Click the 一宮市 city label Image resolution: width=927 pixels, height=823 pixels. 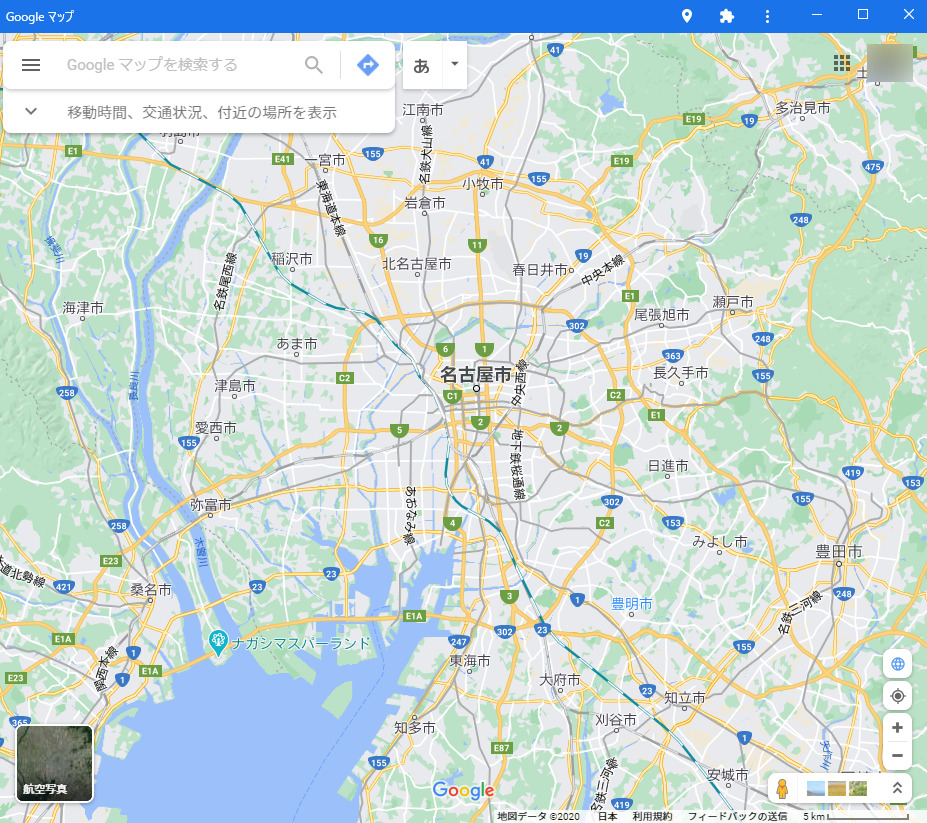pyautogui.click(x=325, y=160)
